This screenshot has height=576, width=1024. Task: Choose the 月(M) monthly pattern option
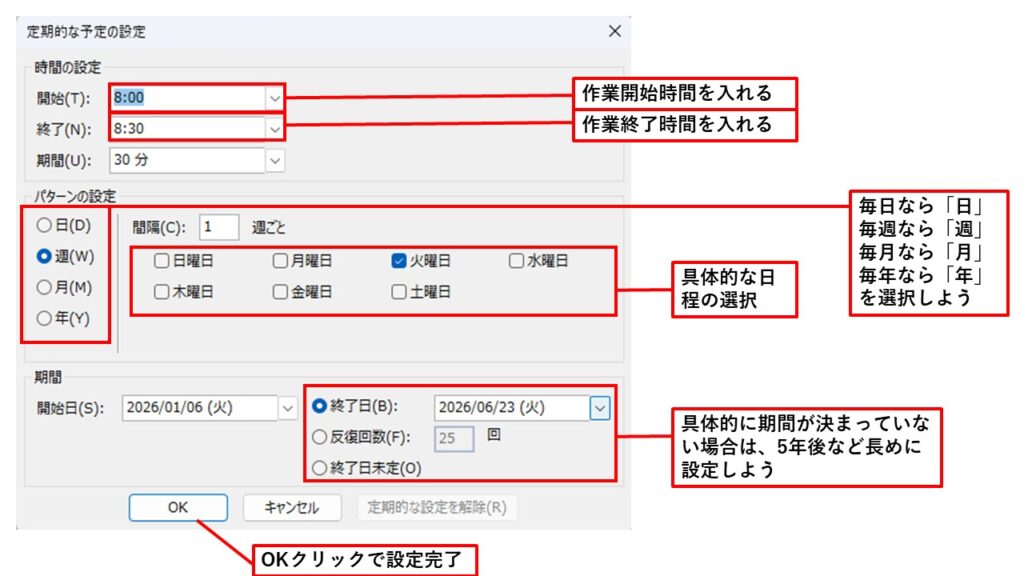[43, 287]
